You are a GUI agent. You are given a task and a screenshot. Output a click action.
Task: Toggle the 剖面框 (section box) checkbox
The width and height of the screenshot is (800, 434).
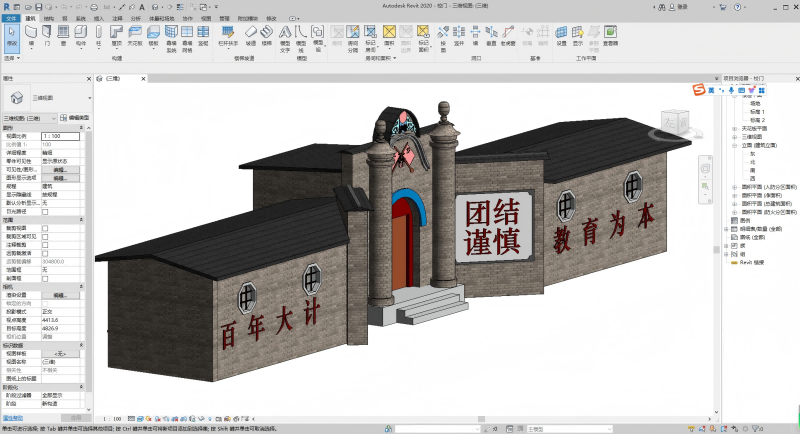(x=46, y=278)
